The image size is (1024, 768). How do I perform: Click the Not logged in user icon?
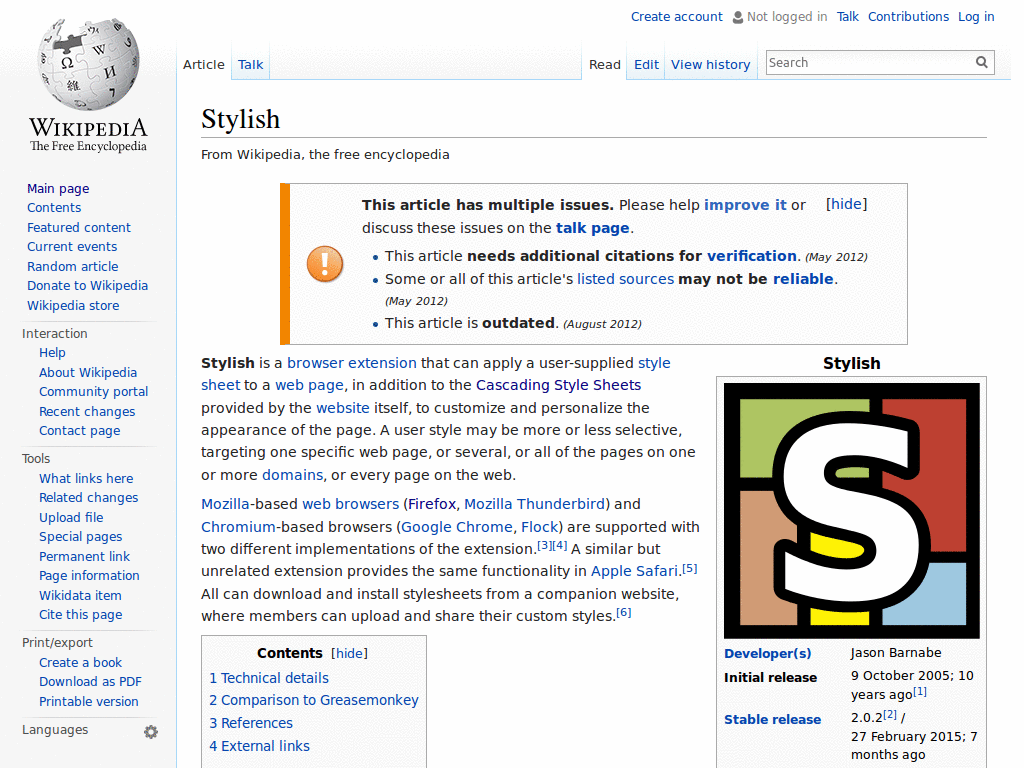pos(737,17)
